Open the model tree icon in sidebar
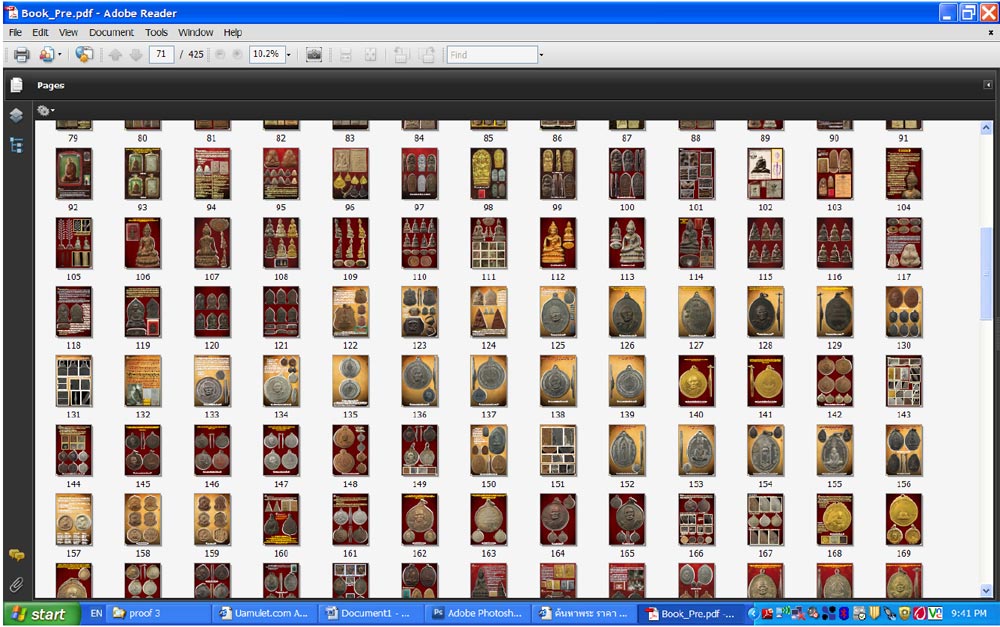The height and width of the screenshot is (627, 1000). 16,145
